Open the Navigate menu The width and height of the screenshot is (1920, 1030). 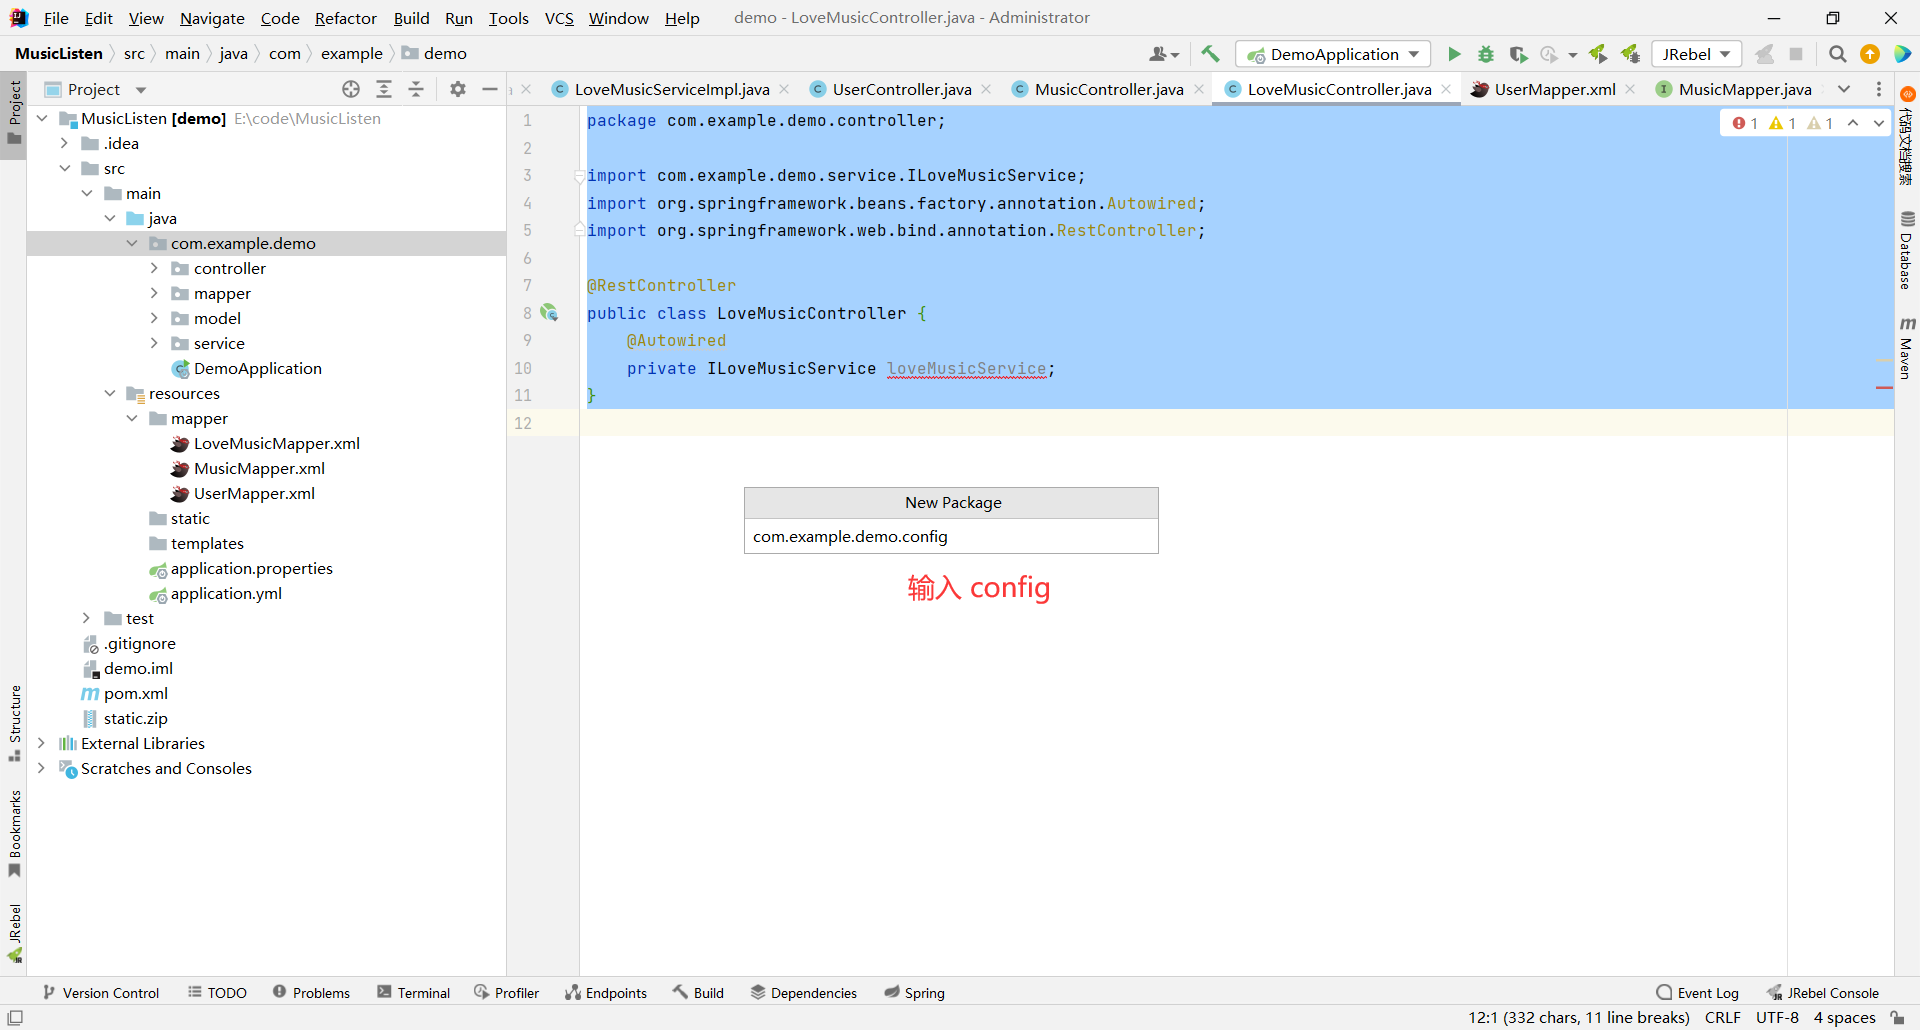pos(212,18)
